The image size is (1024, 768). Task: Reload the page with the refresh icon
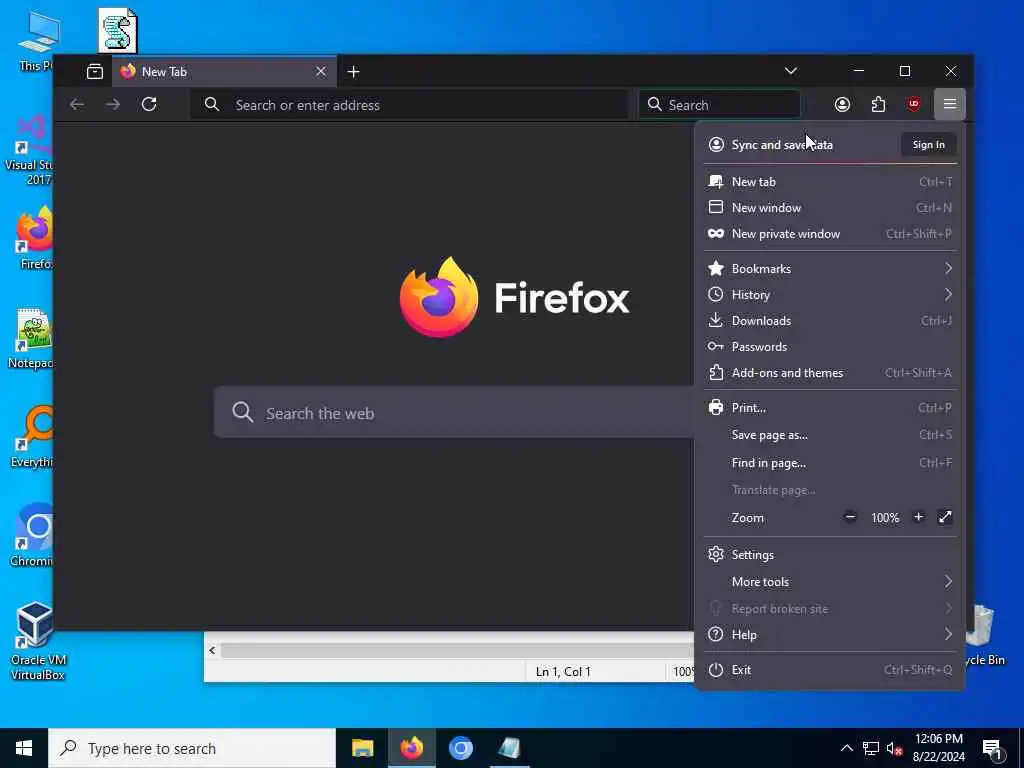tap(149, 104)
